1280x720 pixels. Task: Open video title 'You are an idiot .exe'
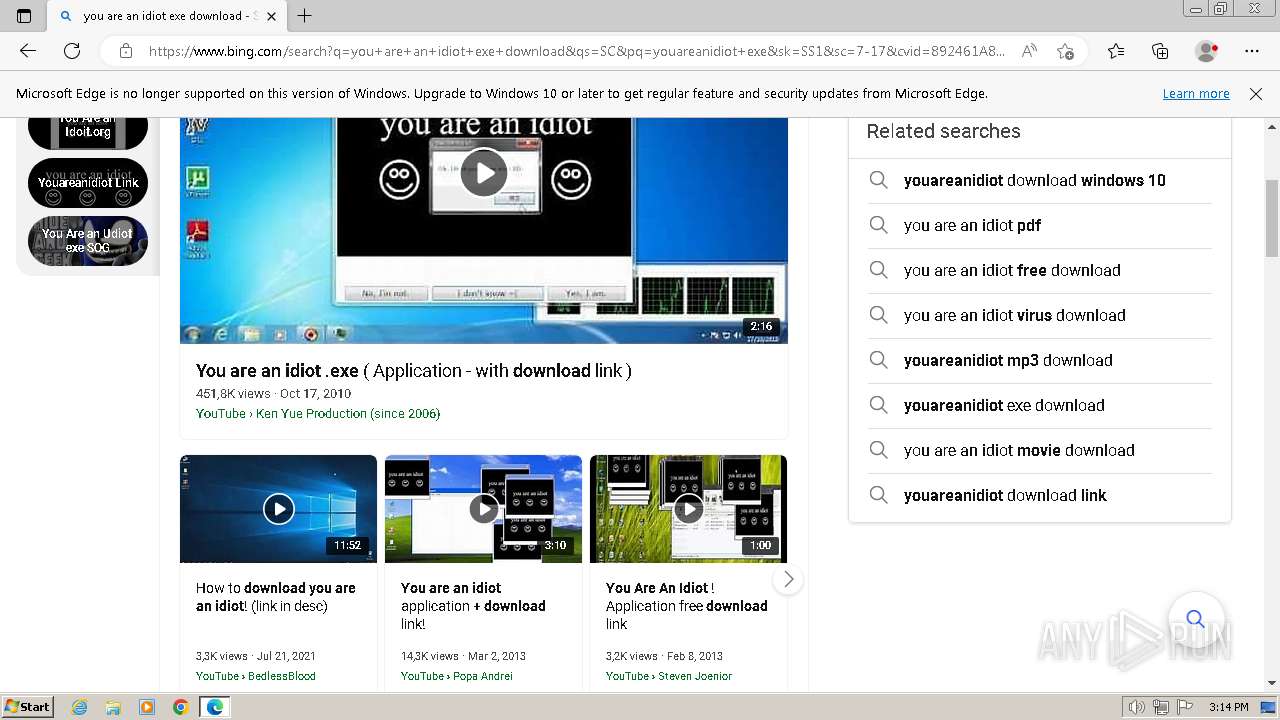414,371
